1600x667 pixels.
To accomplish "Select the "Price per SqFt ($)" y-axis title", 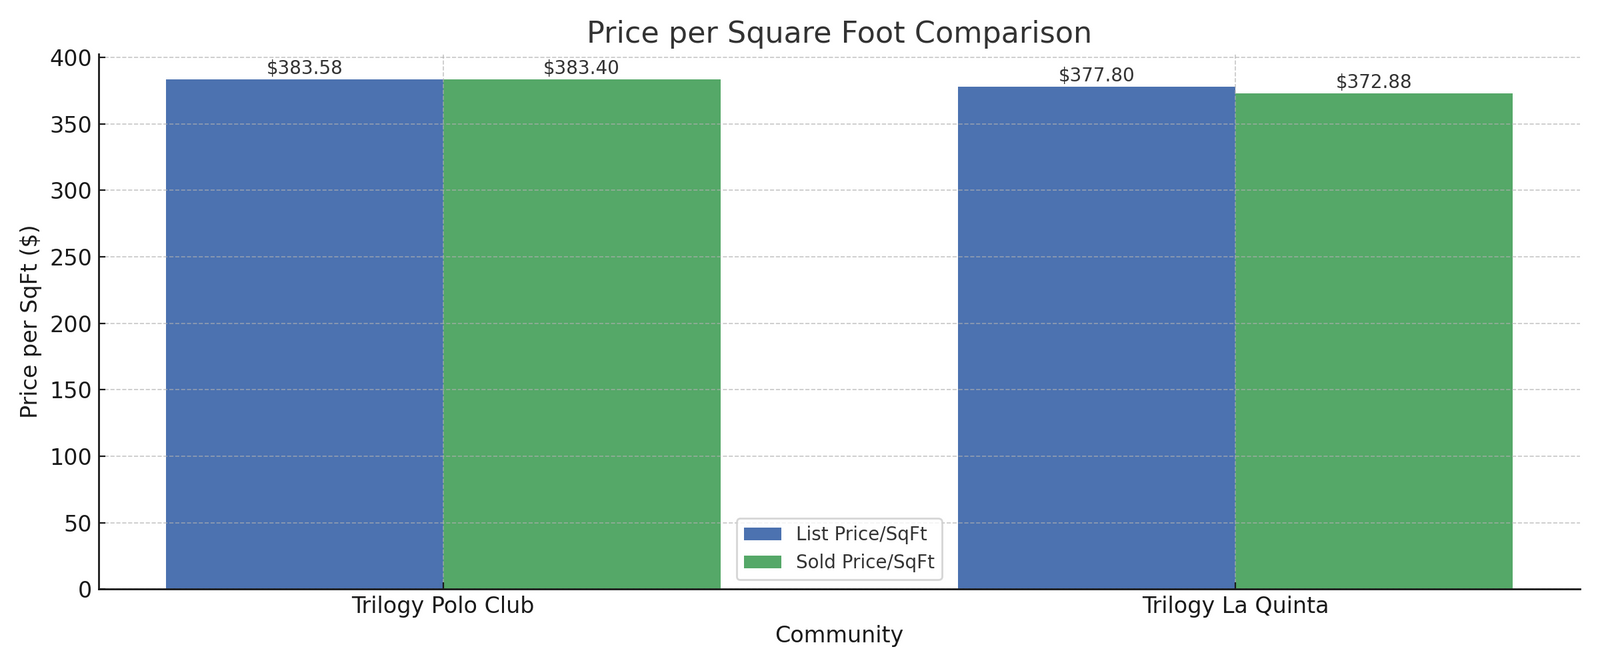I will tap(30, 321).
